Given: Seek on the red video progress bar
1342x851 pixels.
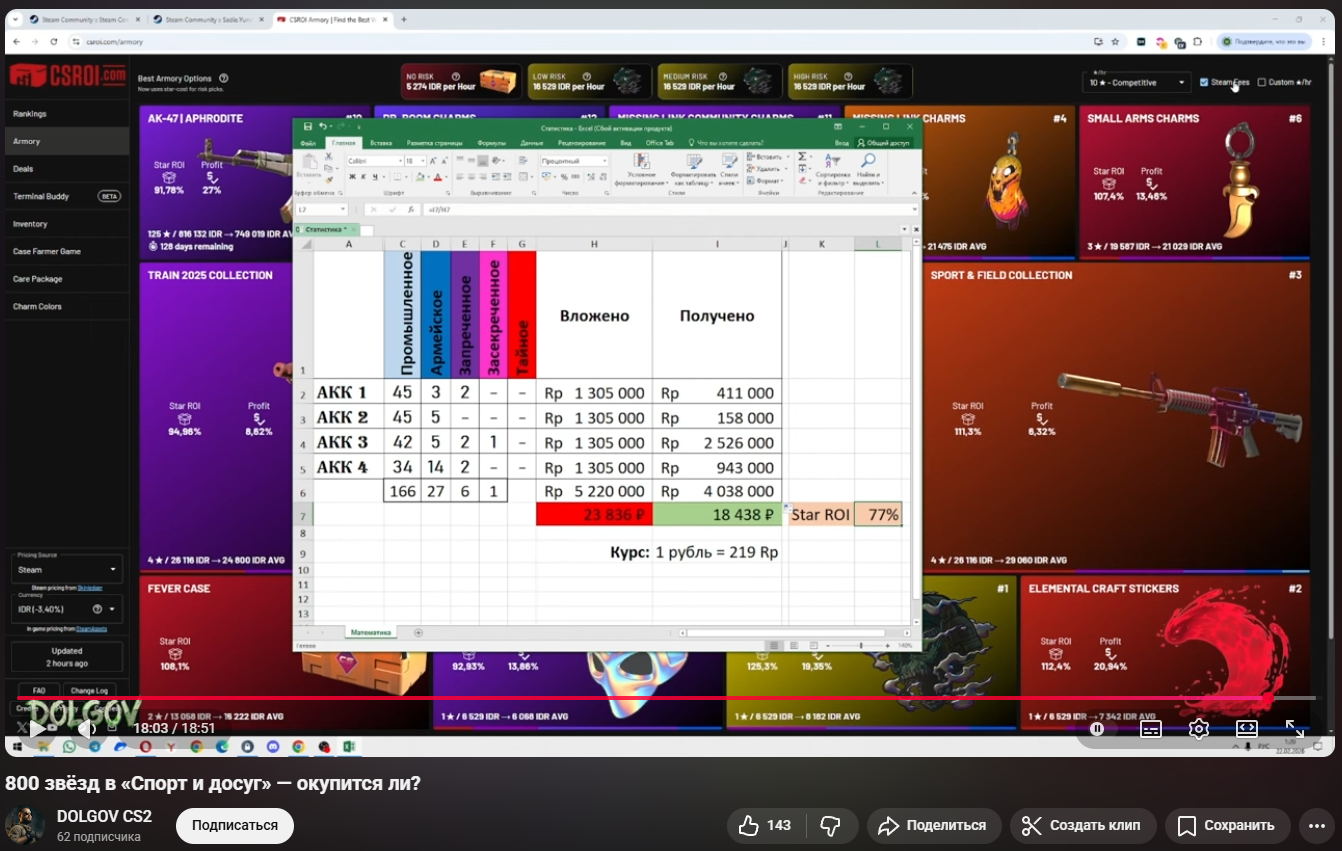Looking at the screenshot, I should 666,698.
